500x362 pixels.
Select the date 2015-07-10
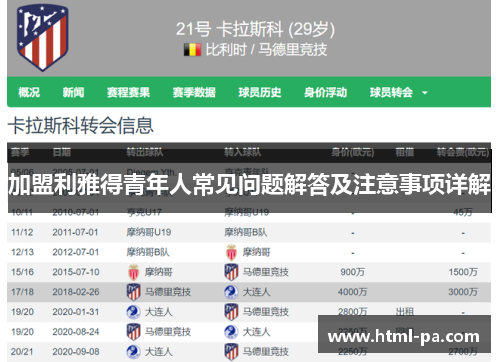[x=76, y=272]
